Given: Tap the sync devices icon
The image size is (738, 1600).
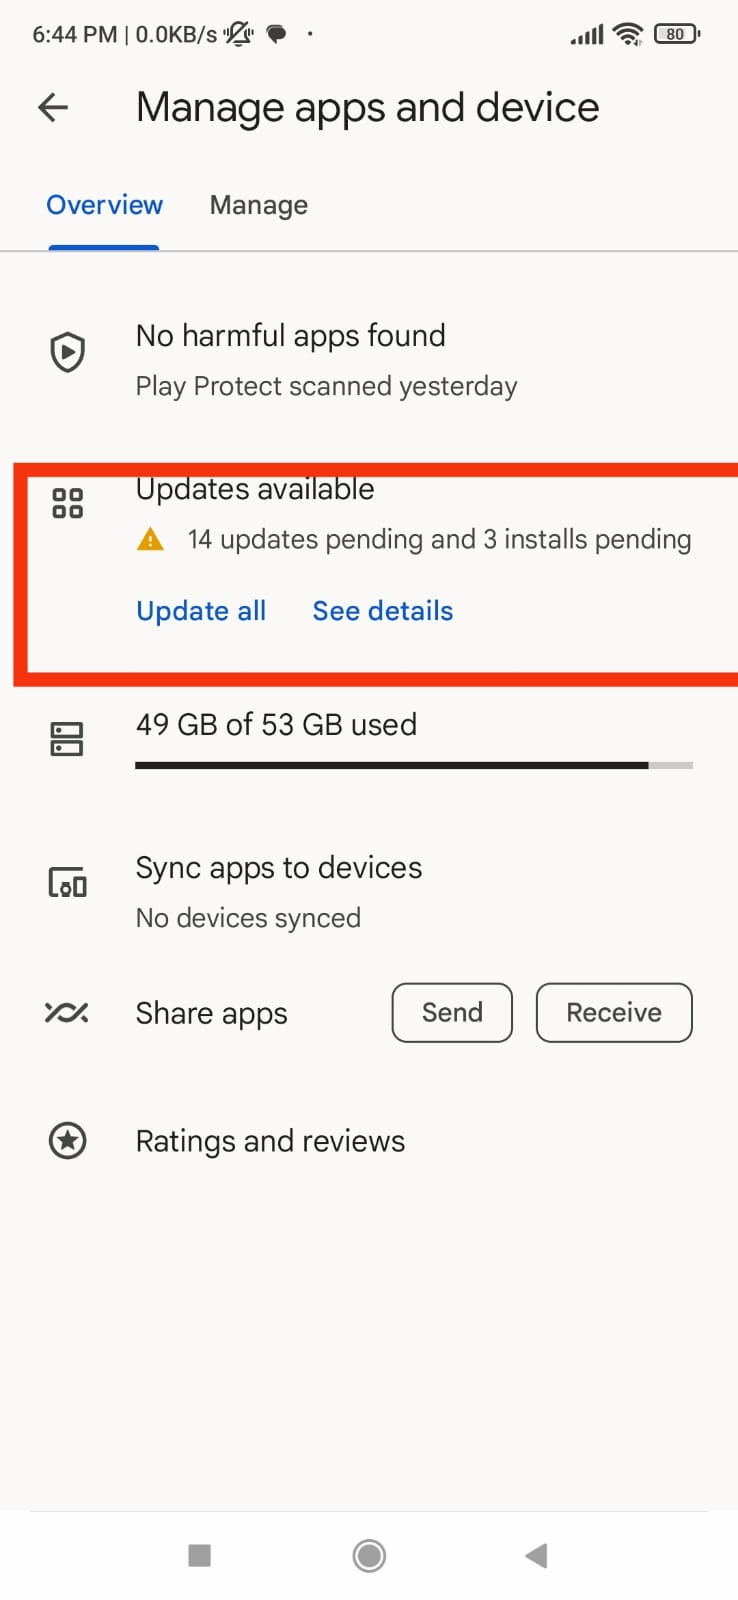Looking at the screenshot, I should (x=67, y=883).
